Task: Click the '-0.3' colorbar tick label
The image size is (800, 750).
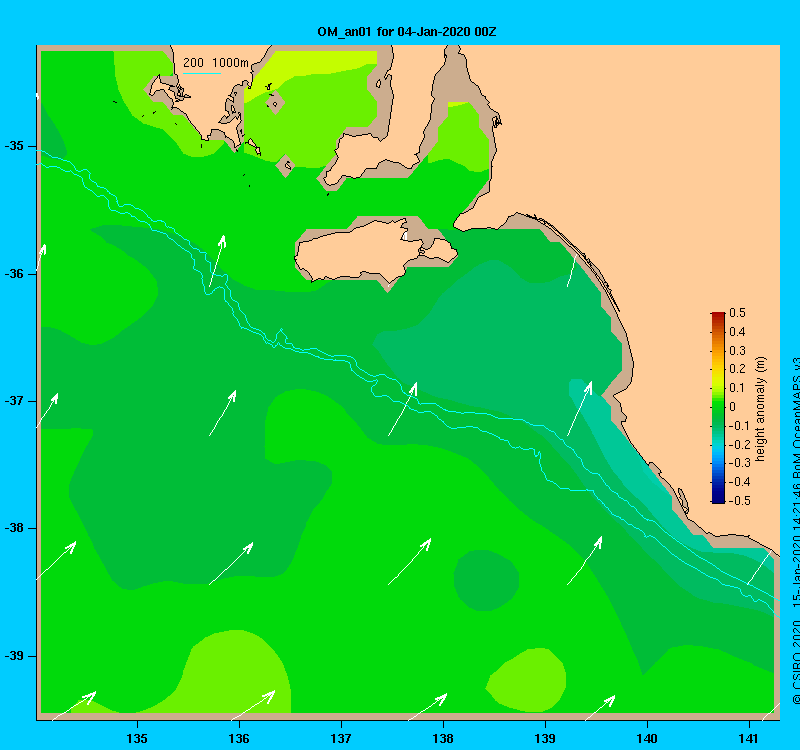Action: (739, 463)
